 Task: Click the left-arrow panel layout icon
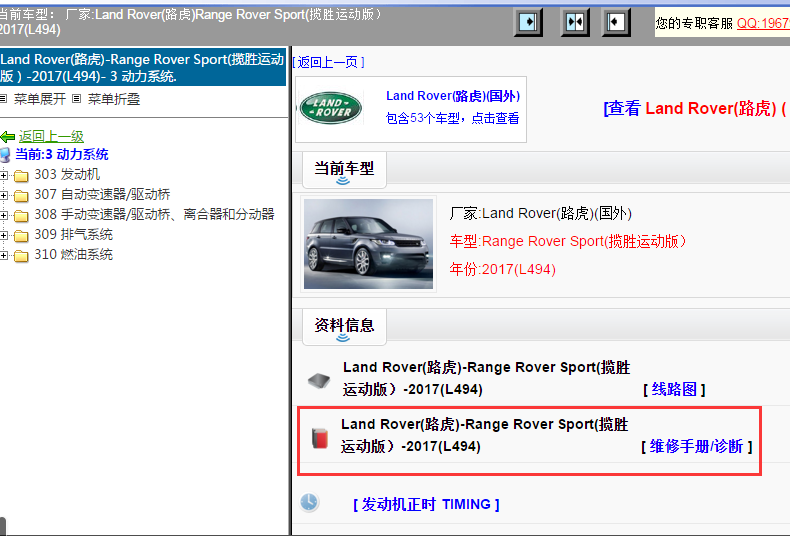coord(616,22)
